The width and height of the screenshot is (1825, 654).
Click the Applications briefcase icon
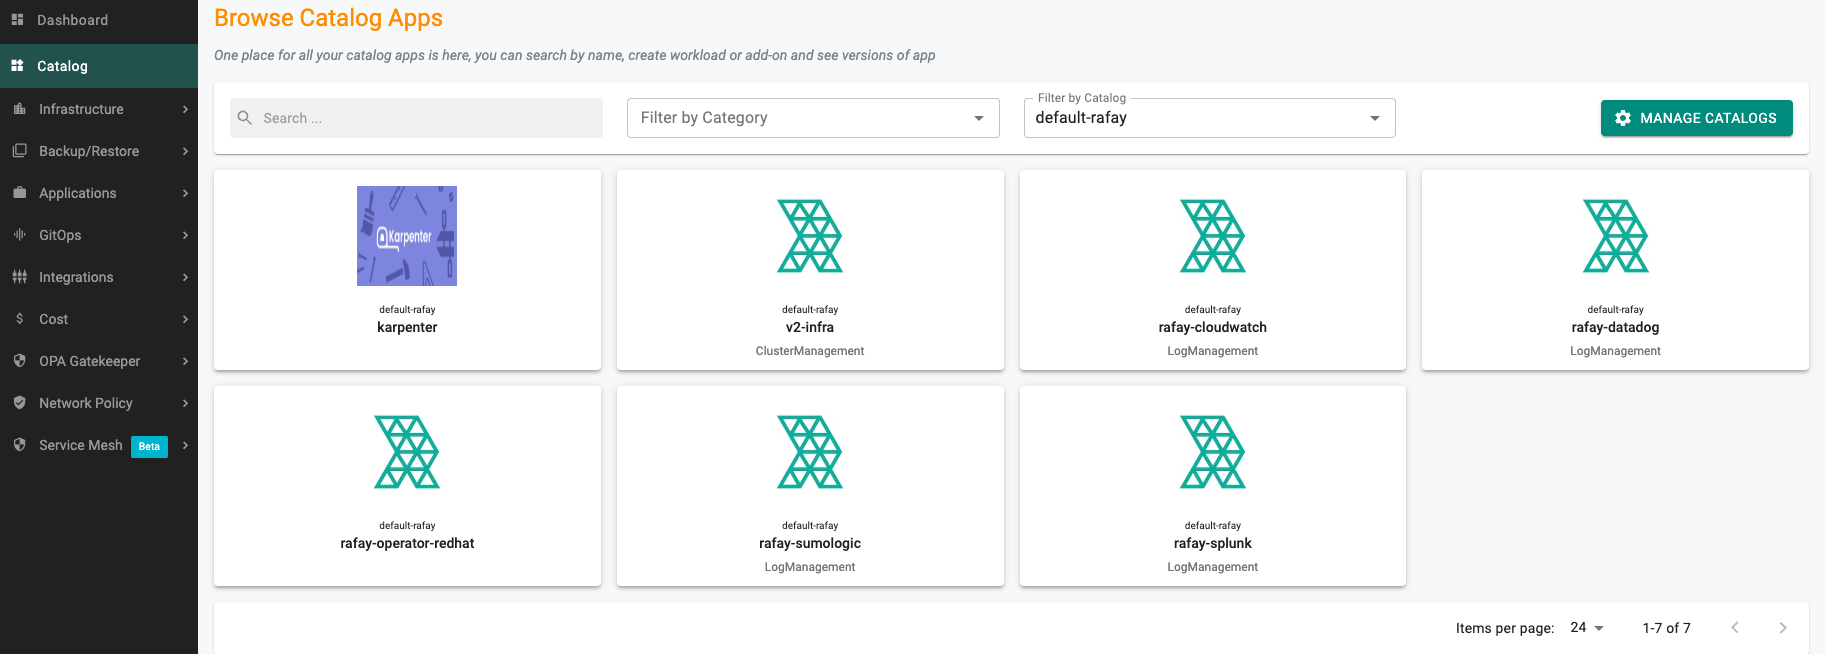[19, 193]
